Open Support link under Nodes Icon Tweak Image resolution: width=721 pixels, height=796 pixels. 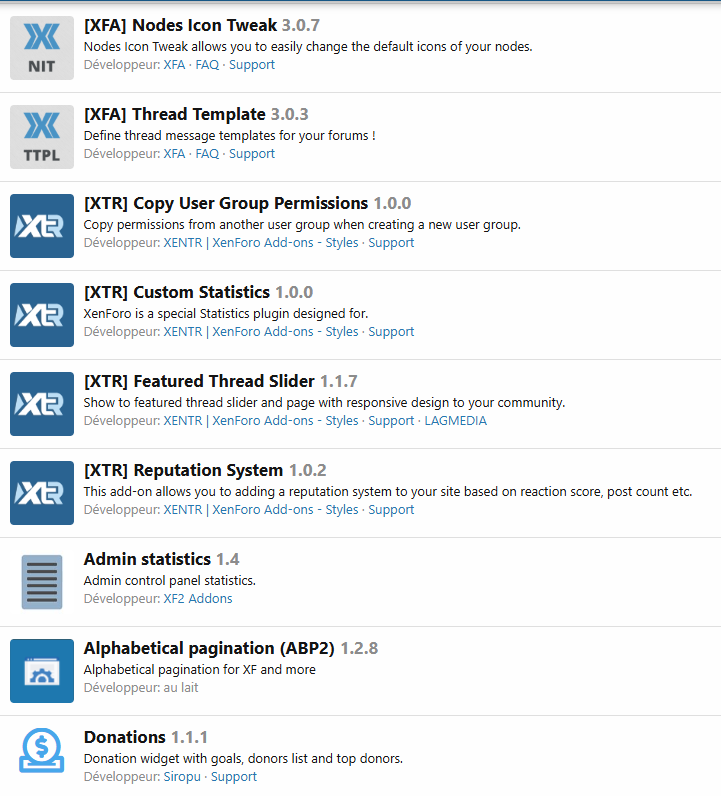point(252,65)
